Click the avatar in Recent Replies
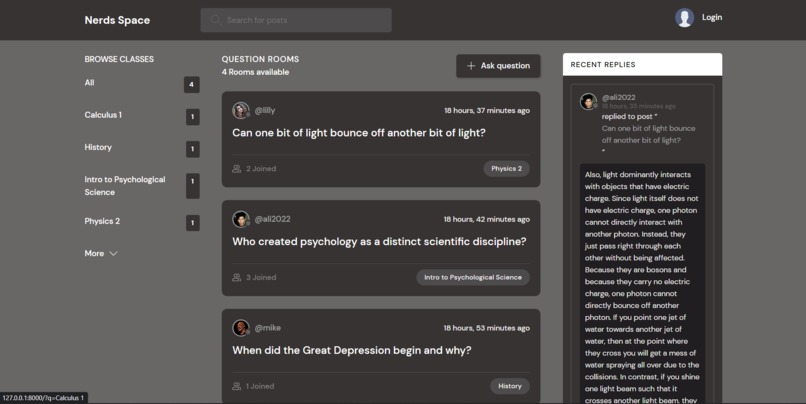This screenshot has height=404, width=806. [x=589, y=101]
